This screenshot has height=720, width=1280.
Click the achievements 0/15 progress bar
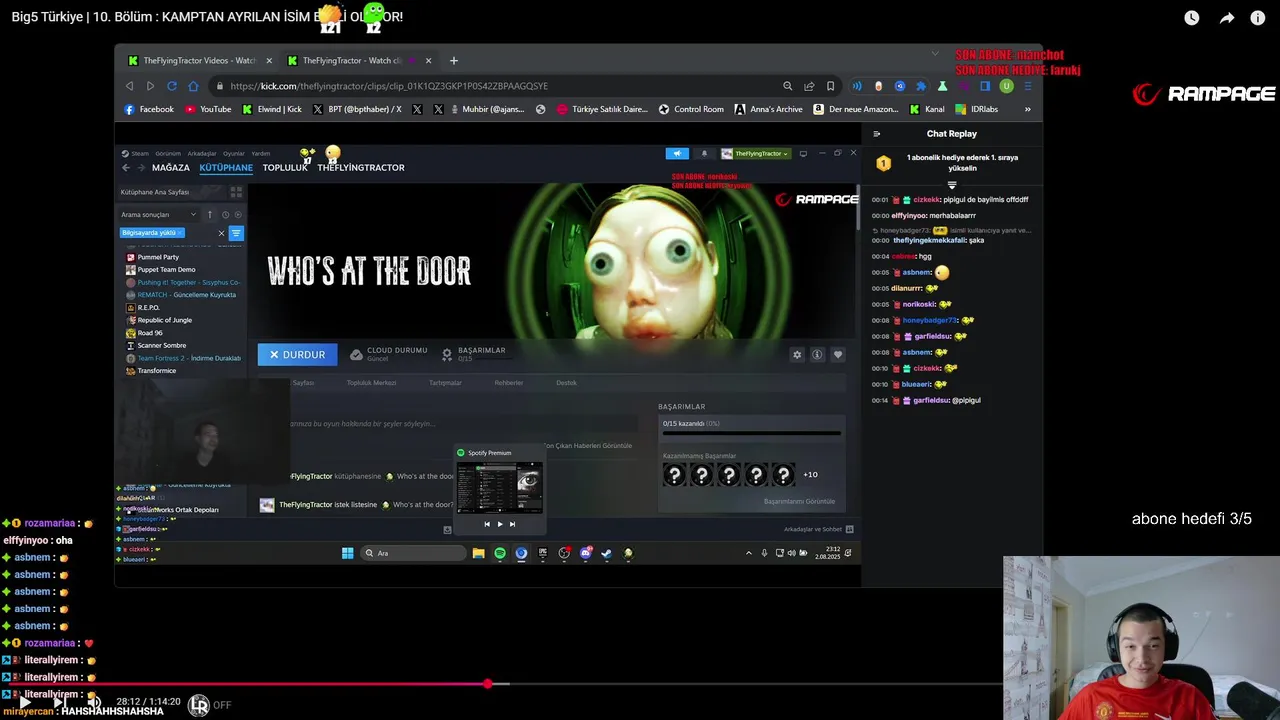pos(751,433)
